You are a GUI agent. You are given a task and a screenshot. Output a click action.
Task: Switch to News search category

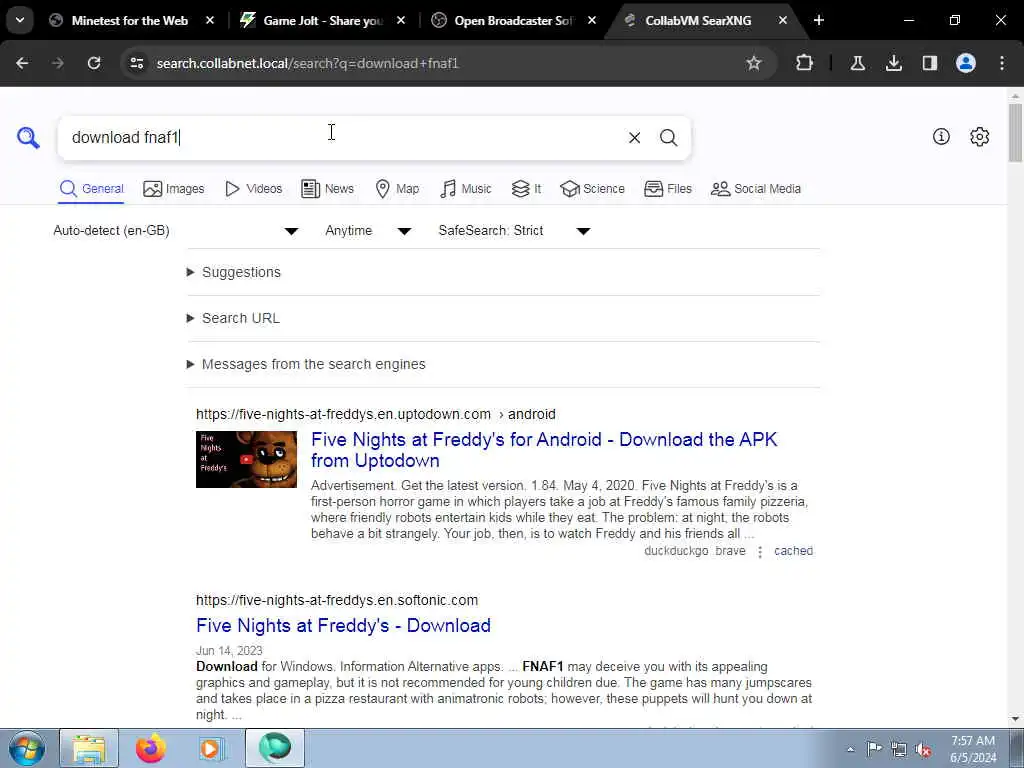[x=328, y=189]
